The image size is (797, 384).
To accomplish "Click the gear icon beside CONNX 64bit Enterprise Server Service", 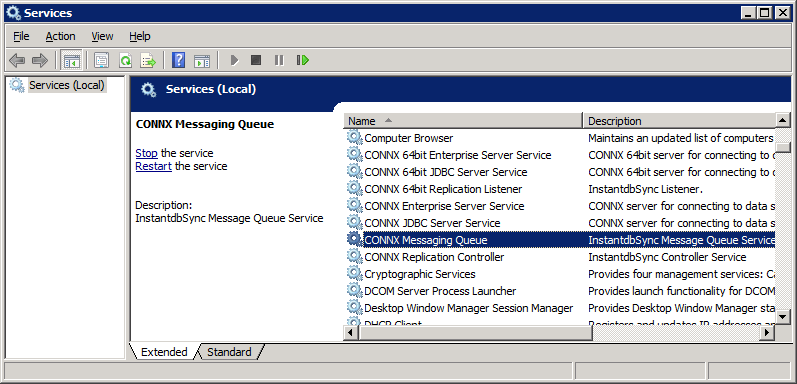I will pyautogui.click(x=354, y=155).
